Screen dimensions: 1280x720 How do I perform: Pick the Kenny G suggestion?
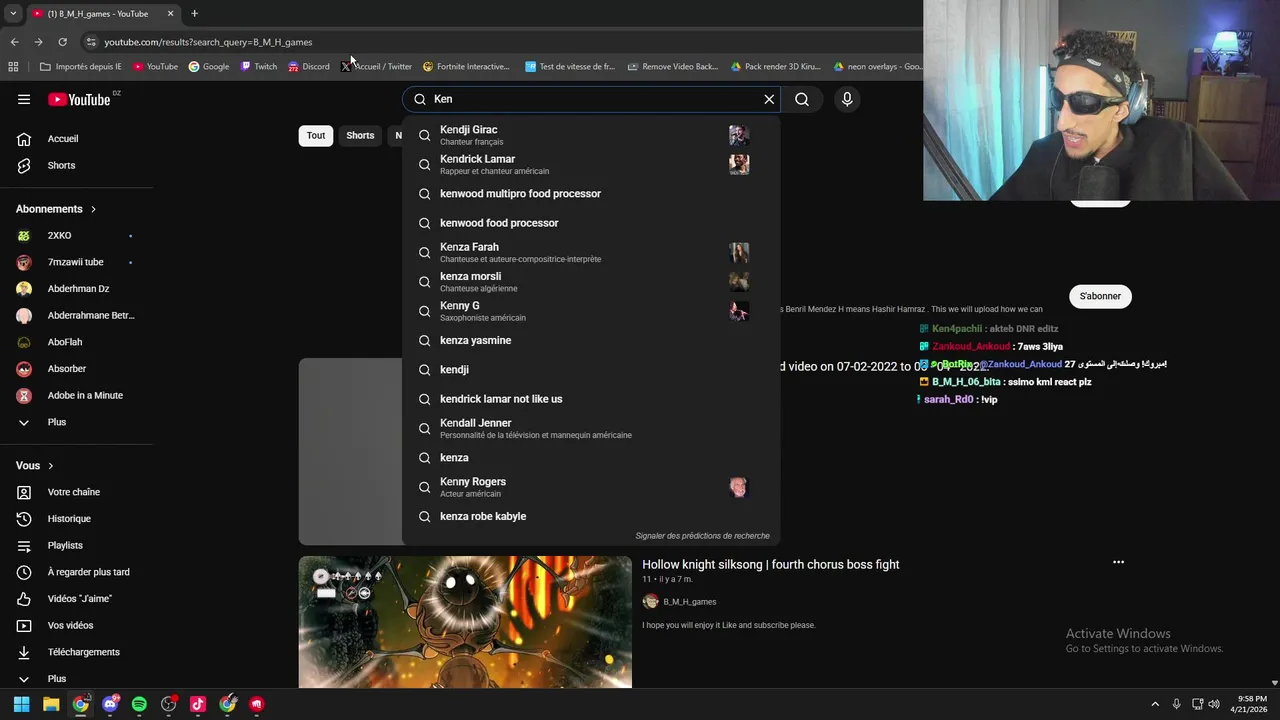point(591,311)
